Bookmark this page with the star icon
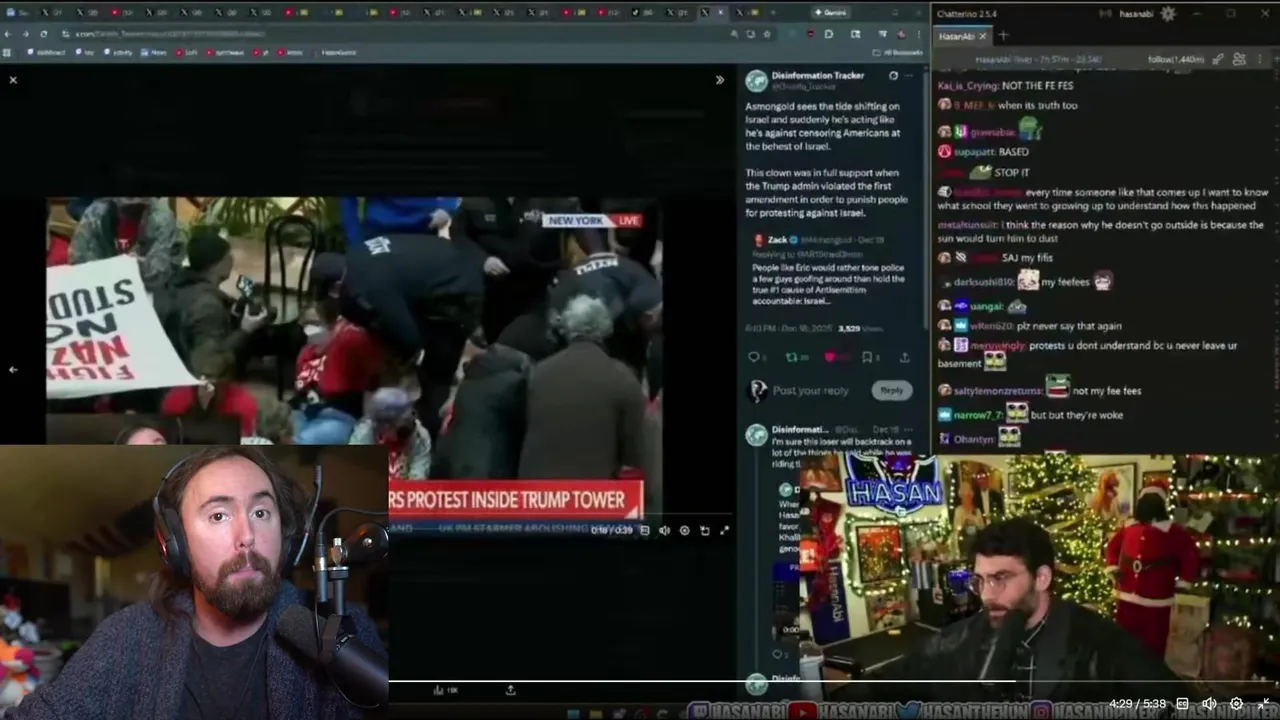1280x720 pixels. click(767, 33)
